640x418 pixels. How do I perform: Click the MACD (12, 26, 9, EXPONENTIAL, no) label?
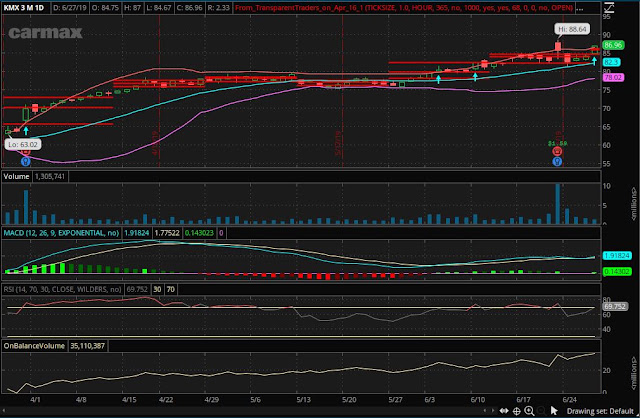61,233
